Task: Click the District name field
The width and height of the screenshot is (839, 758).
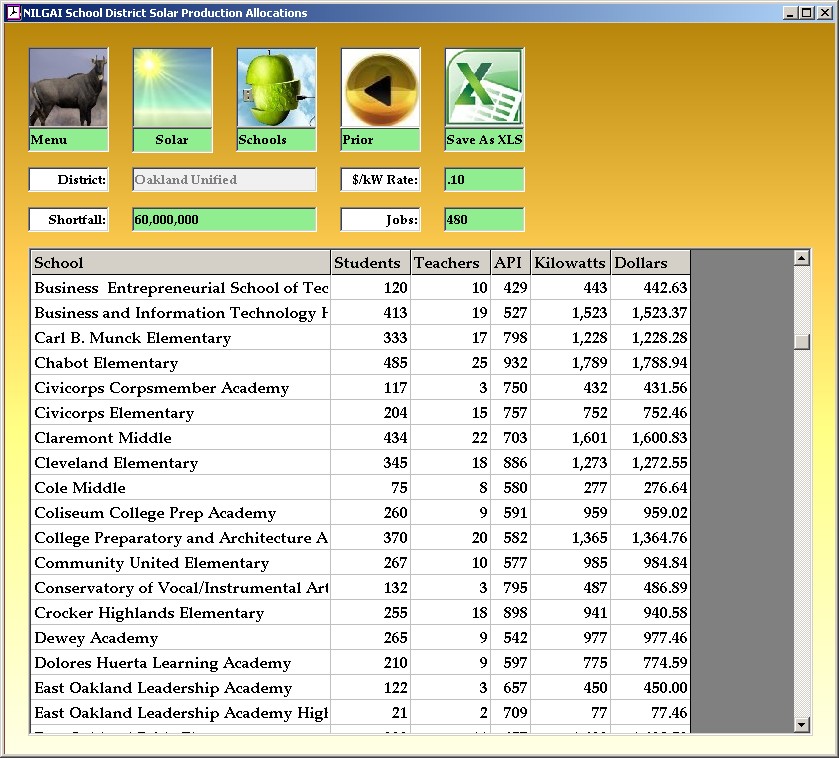Action: coord(224,180)
